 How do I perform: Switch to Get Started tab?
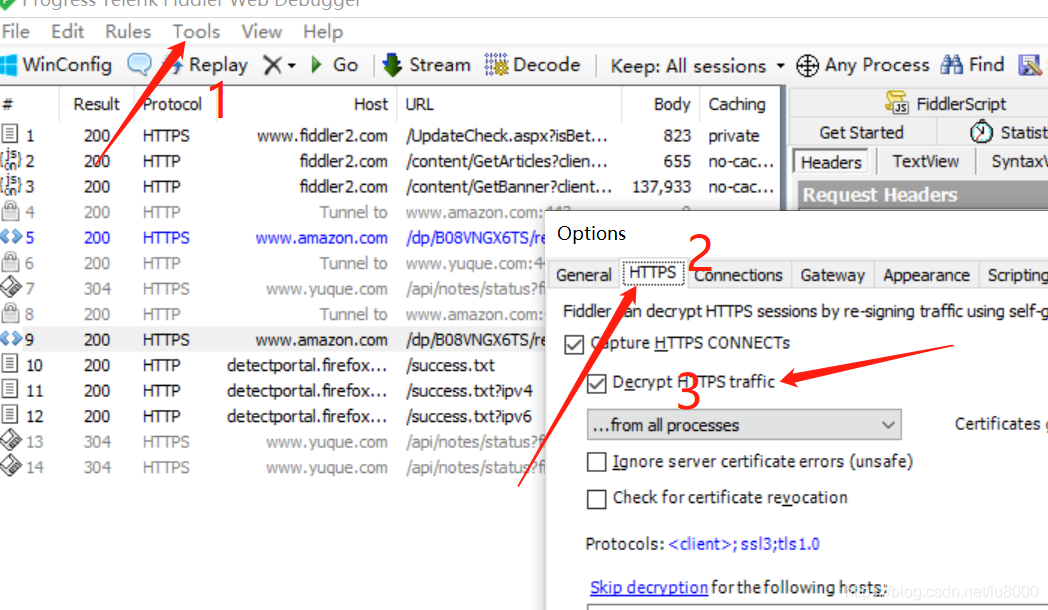pyautogui.click(x=862, y=132)
